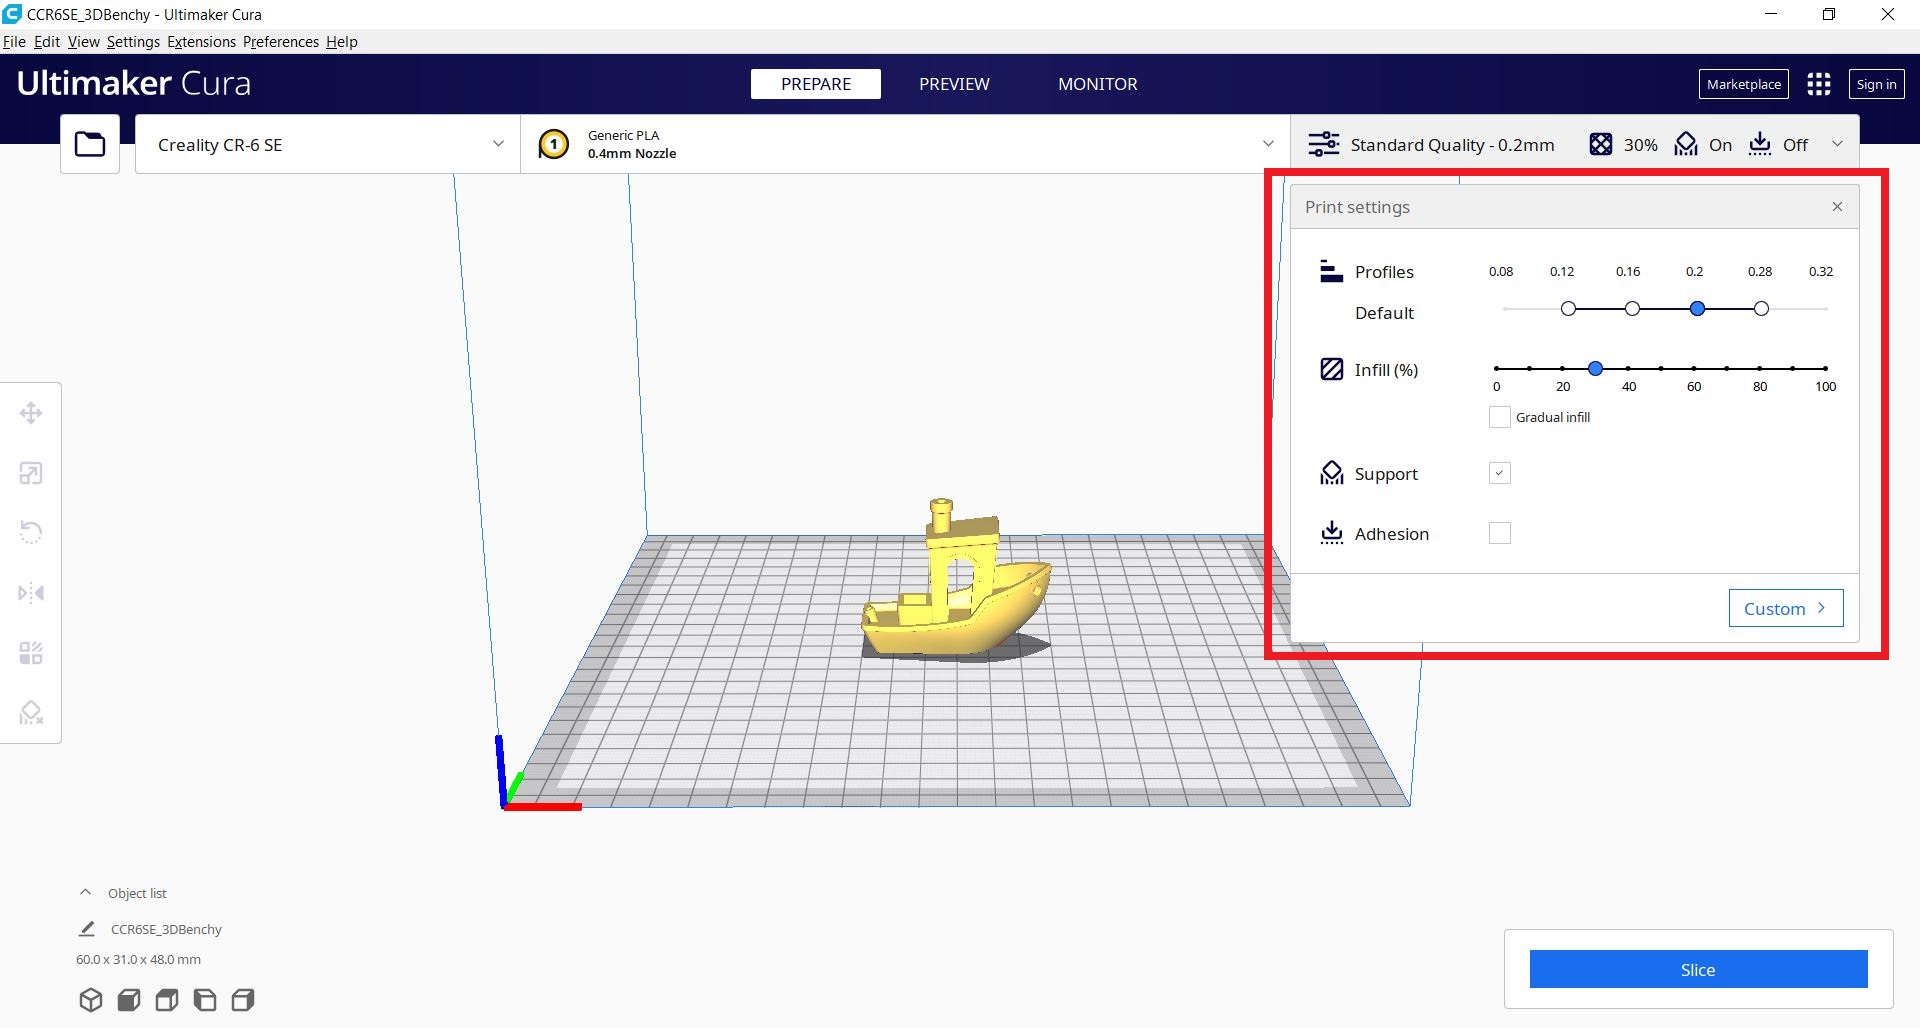Select the Rotate tool in left toolbar
Viewport: 1920px width, 1028px height.
[31, 532]
